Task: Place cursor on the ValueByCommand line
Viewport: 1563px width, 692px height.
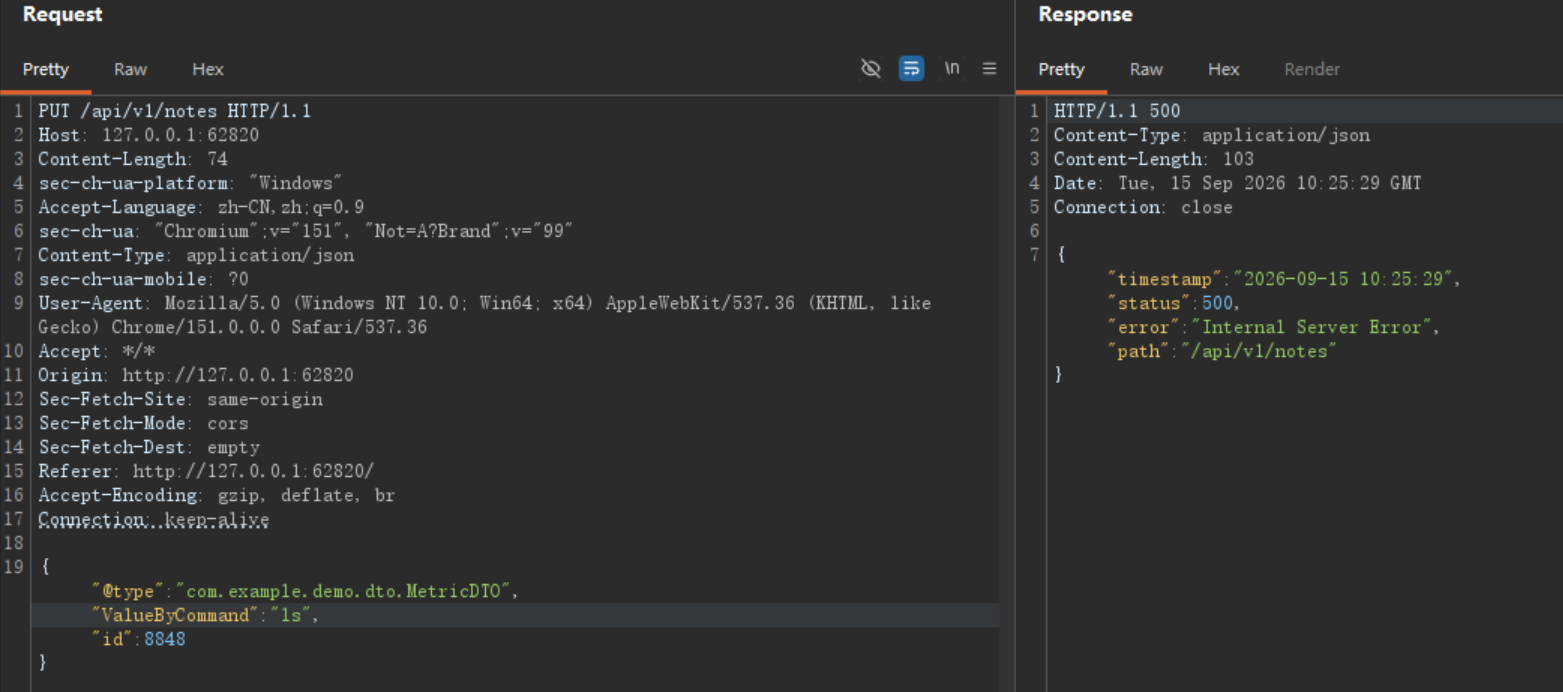Action: (x=515, y=615)
